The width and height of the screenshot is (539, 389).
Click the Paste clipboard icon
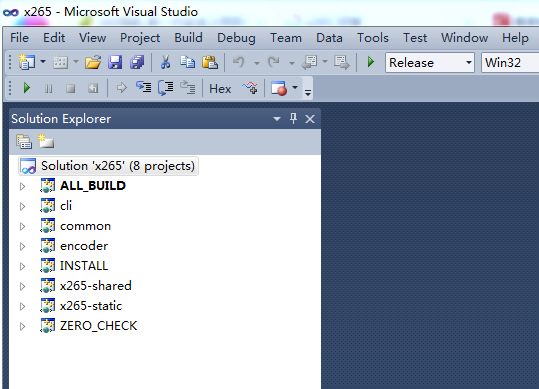(x=210, y=62)
